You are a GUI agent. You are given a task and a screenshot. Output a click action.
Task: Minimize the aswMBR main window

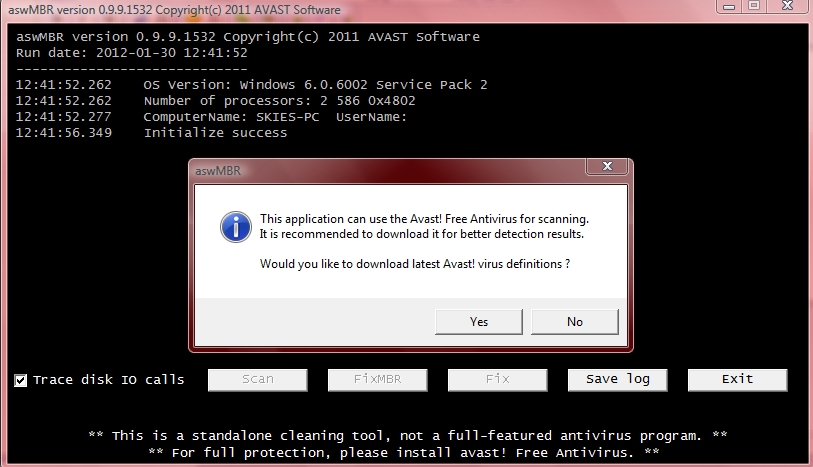729,7
